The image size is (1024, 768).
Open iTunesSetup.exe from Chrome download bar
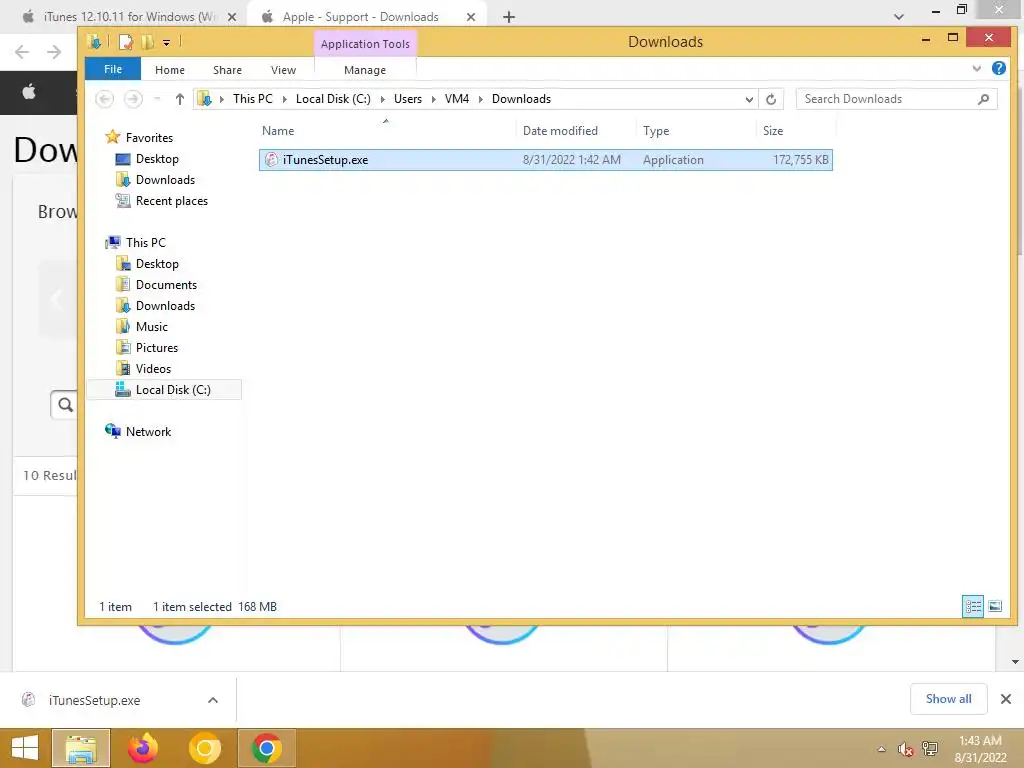pos(94,700)
